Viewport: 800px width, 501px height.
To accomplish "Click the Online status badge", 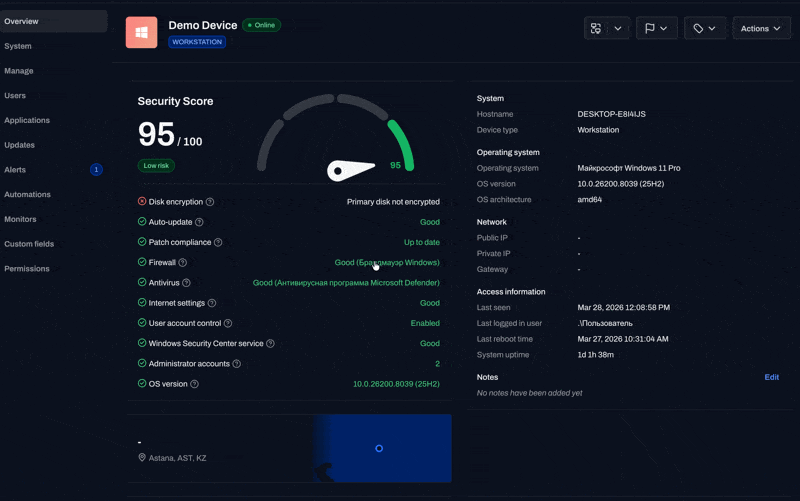I will click(261, 25).
